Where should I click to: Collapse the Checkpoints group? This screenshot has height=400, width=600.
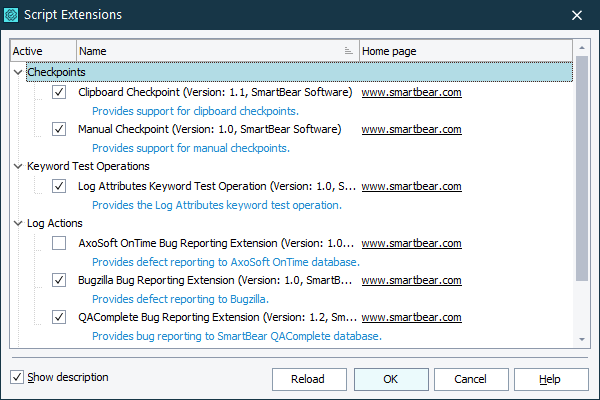coord(19,73)
